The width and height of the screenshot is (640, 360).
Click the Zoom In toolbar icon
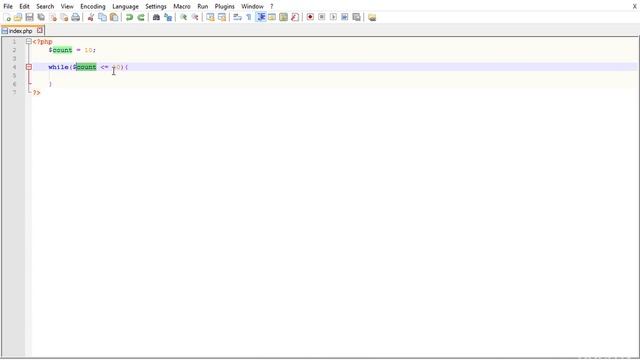pyautogui.click(x=183, y=17)
